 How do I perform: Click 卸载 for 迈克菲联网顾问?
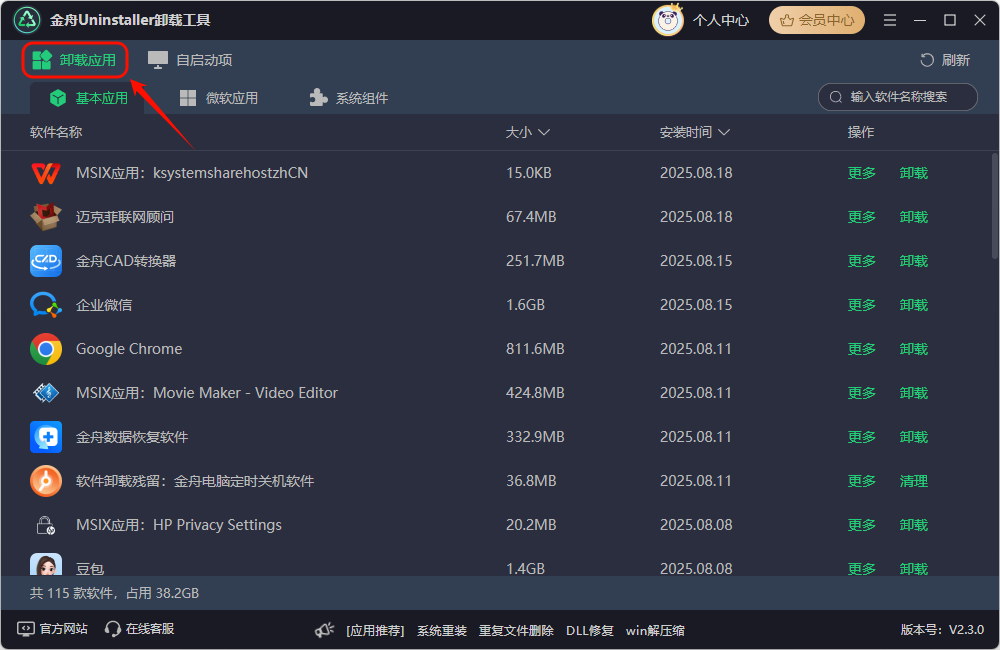914,217
